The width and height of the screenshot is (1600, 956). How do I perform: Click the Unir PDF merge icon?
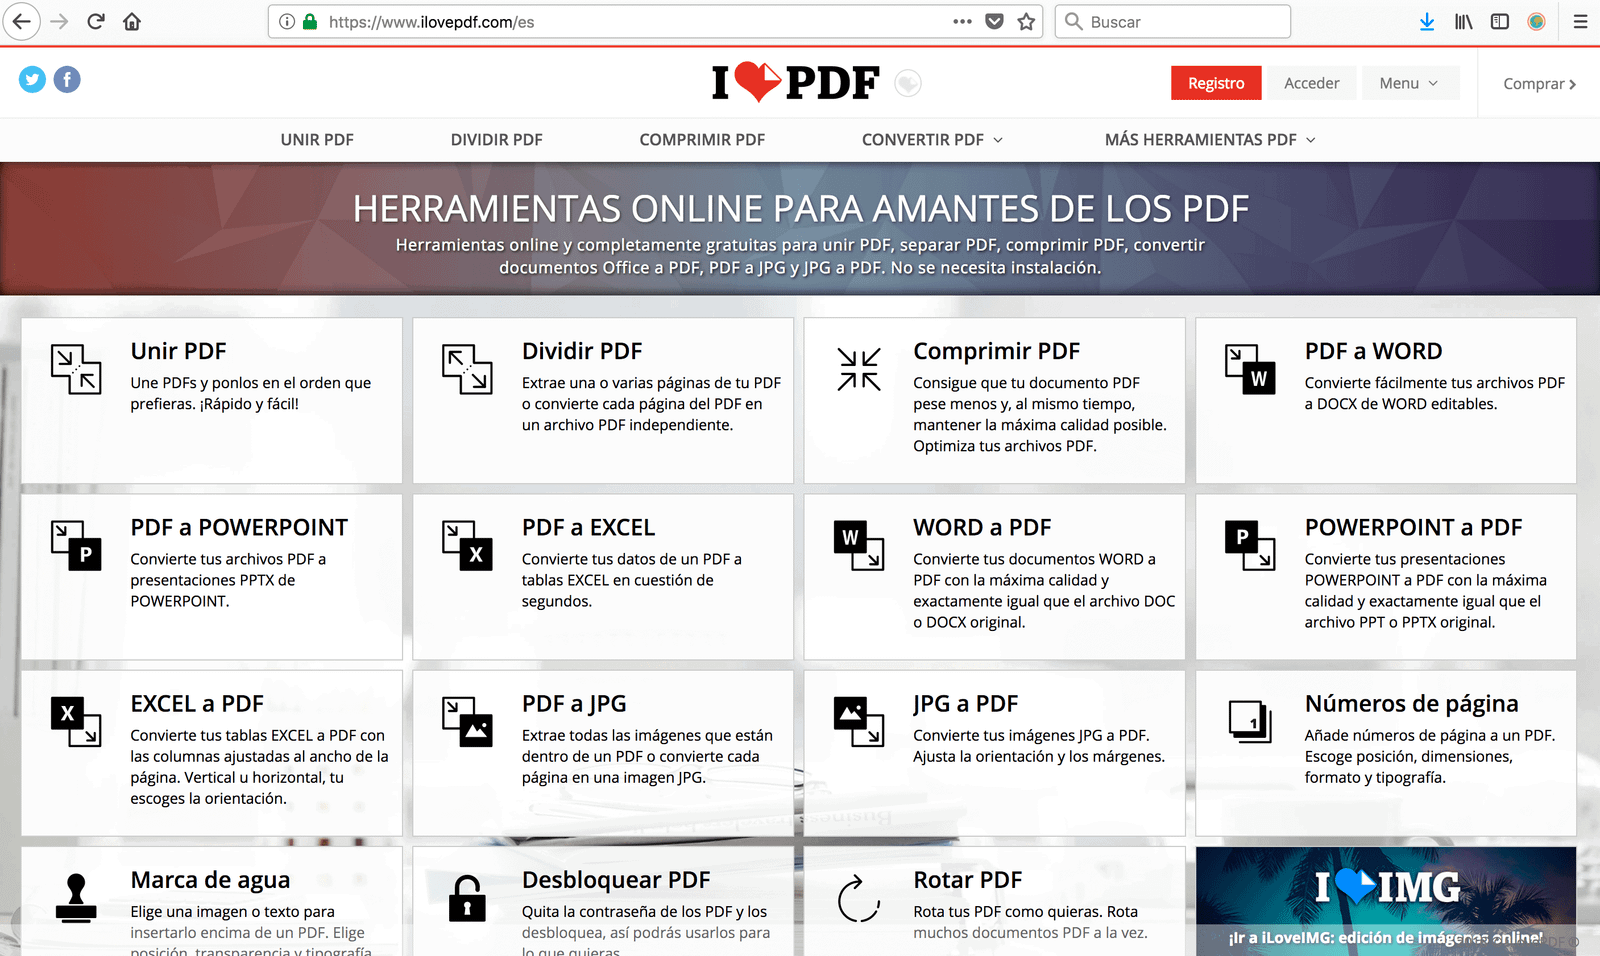76,369
